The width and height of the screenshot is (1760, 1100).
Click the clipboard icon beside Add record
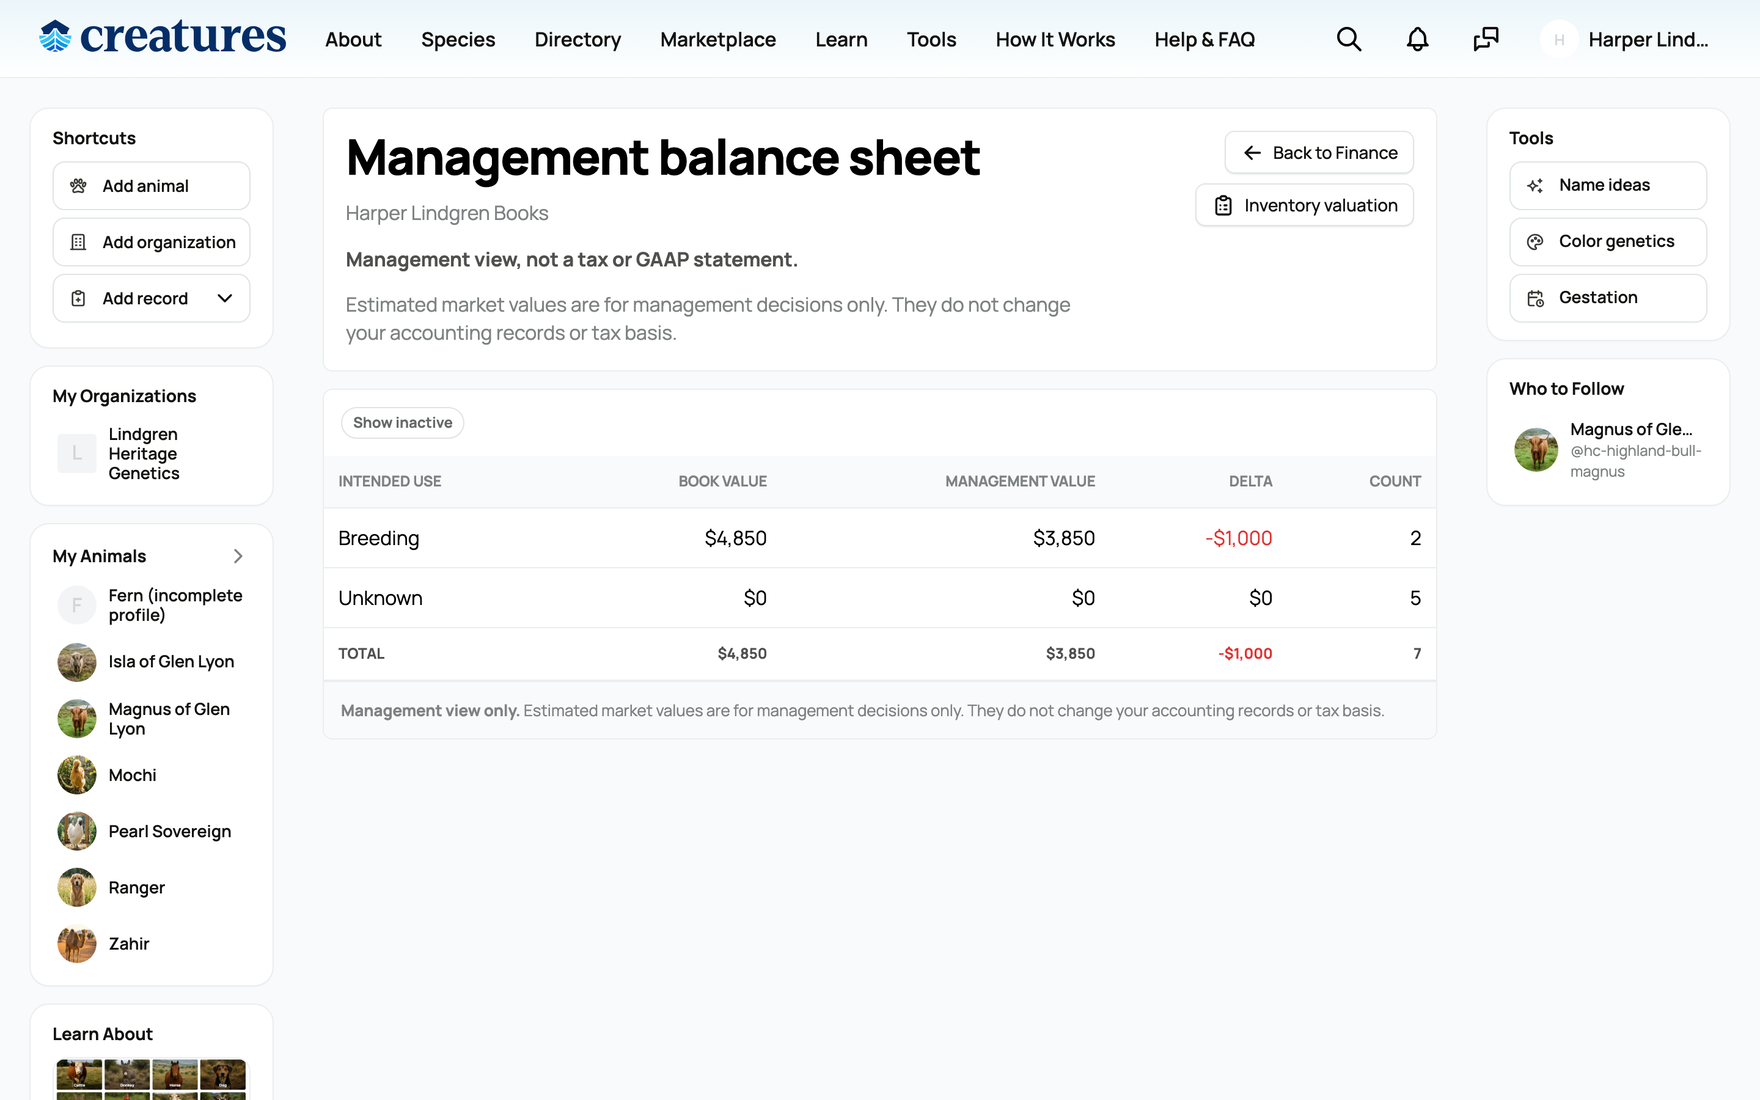(x=78, y=298)
